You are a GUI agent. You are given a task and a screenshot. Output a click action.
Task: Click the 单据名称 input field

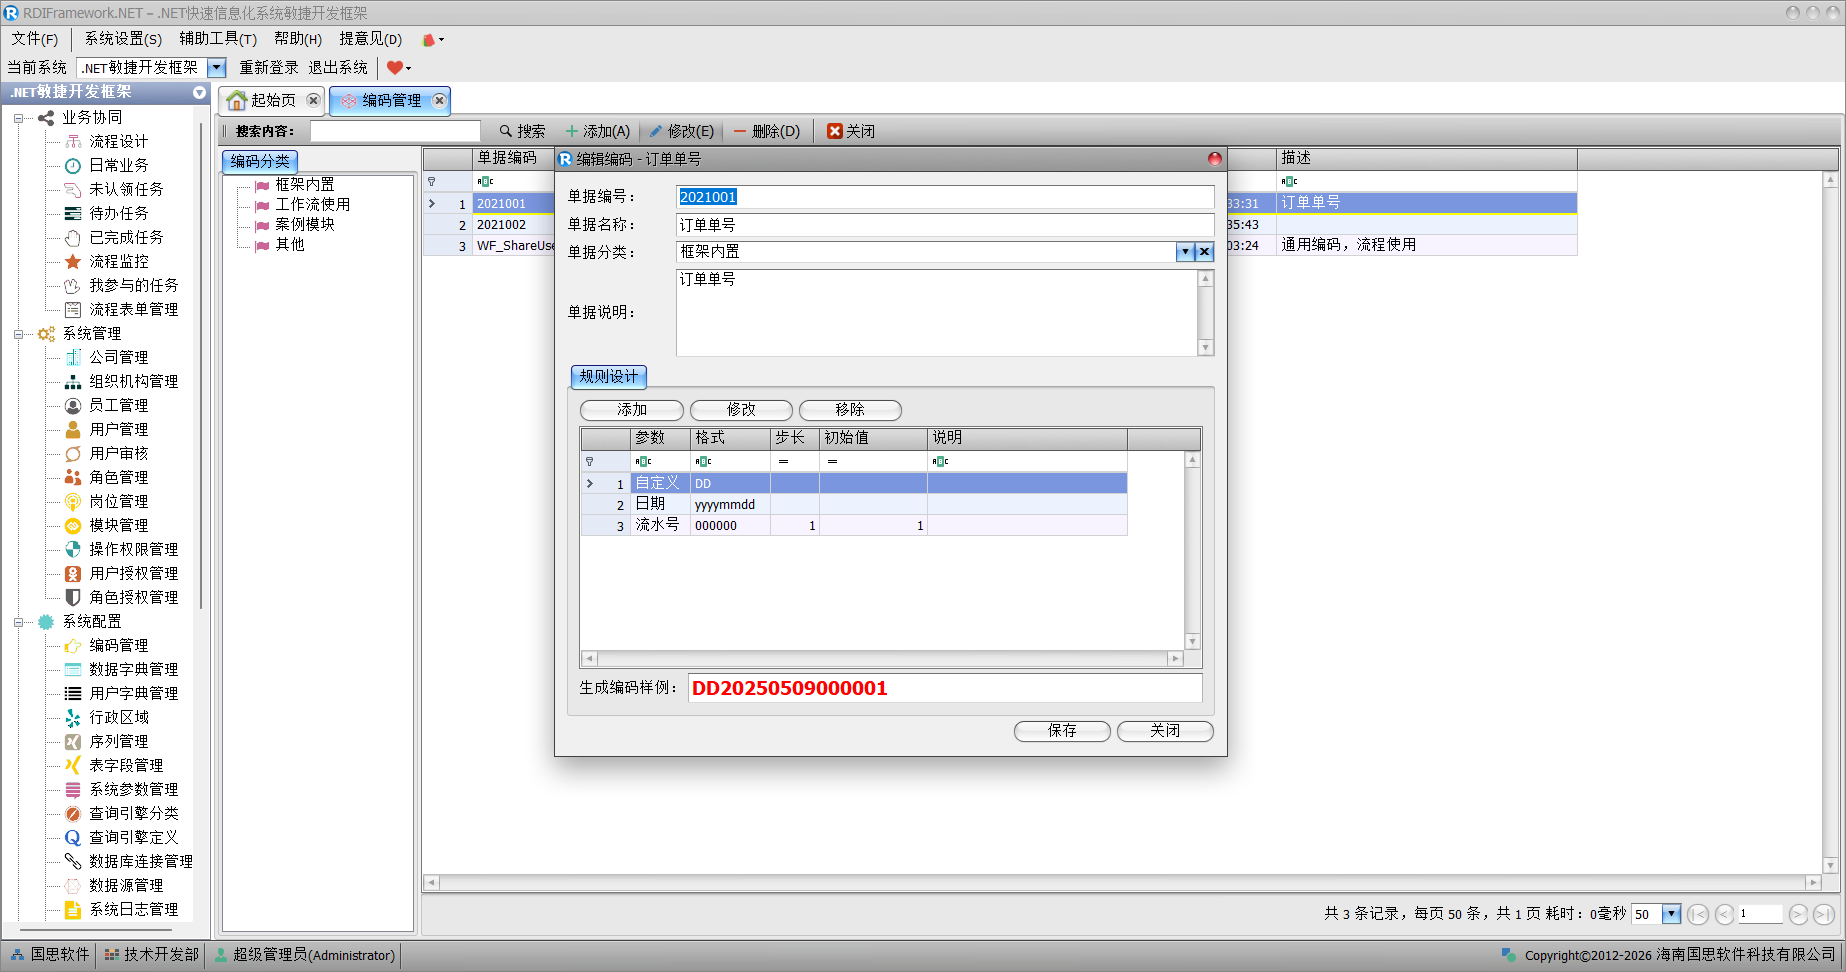pos(944,225)
